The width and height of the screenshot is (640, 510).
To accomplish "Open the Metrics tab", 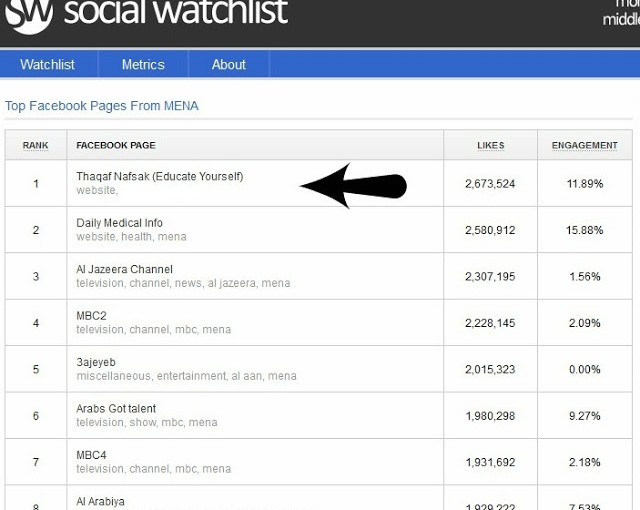I will pyautogui.click(x=143, y=64).
